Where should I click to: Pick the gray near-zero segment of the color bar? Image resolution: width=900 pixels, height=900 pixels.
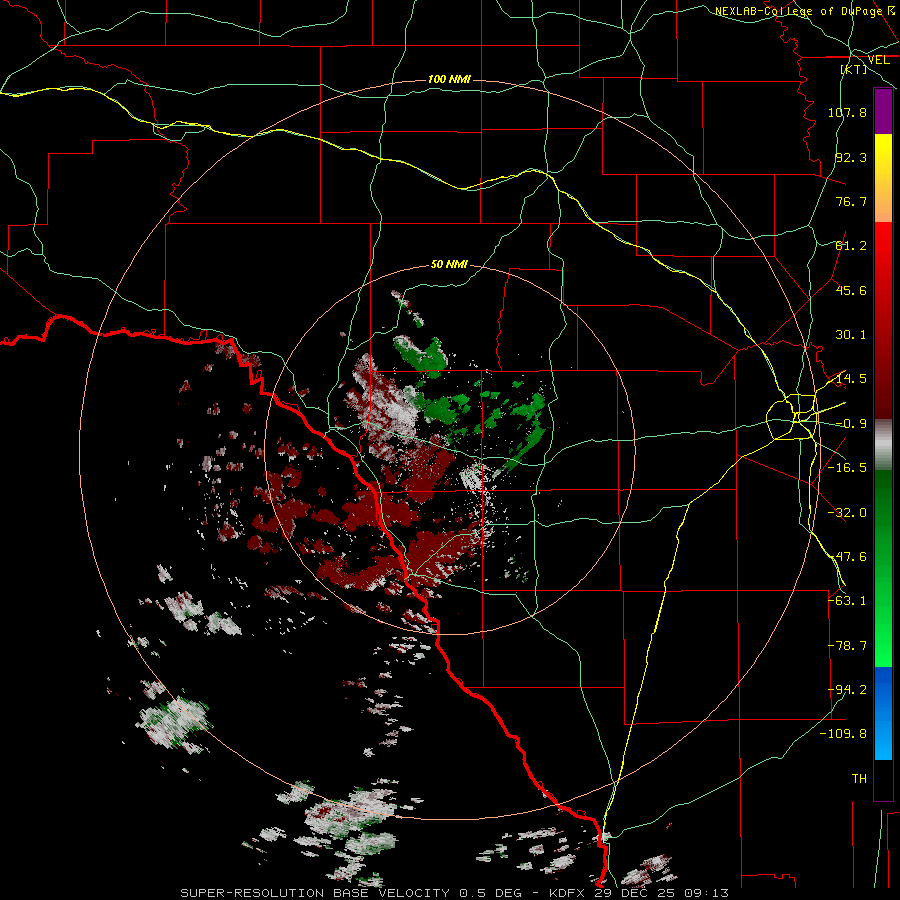coord(883,445)
